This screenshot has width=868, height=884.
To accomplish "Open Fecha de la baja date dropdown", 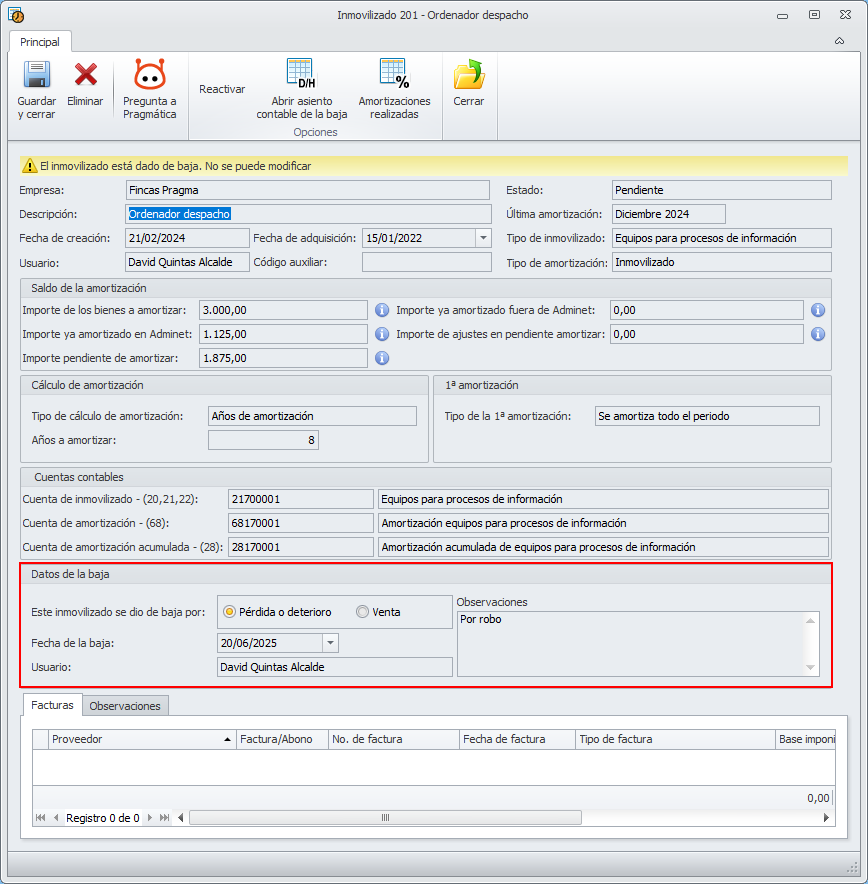I will 330,643.
